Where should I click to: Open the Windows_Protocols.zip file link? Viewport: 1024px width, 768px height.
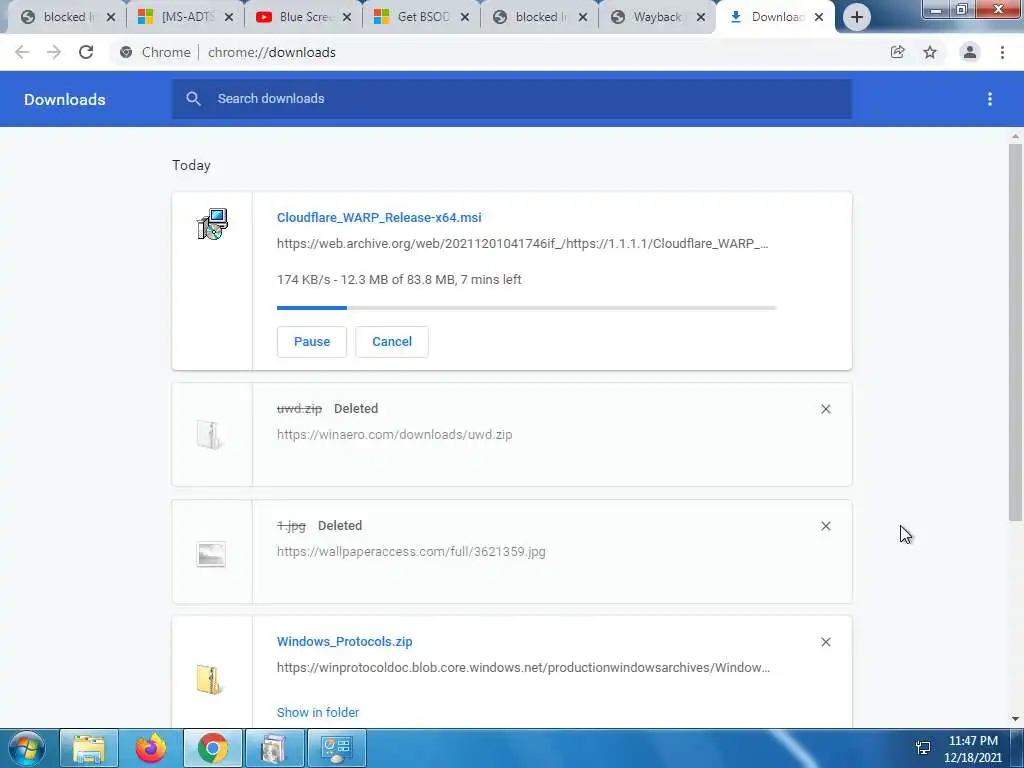(345, 641)
